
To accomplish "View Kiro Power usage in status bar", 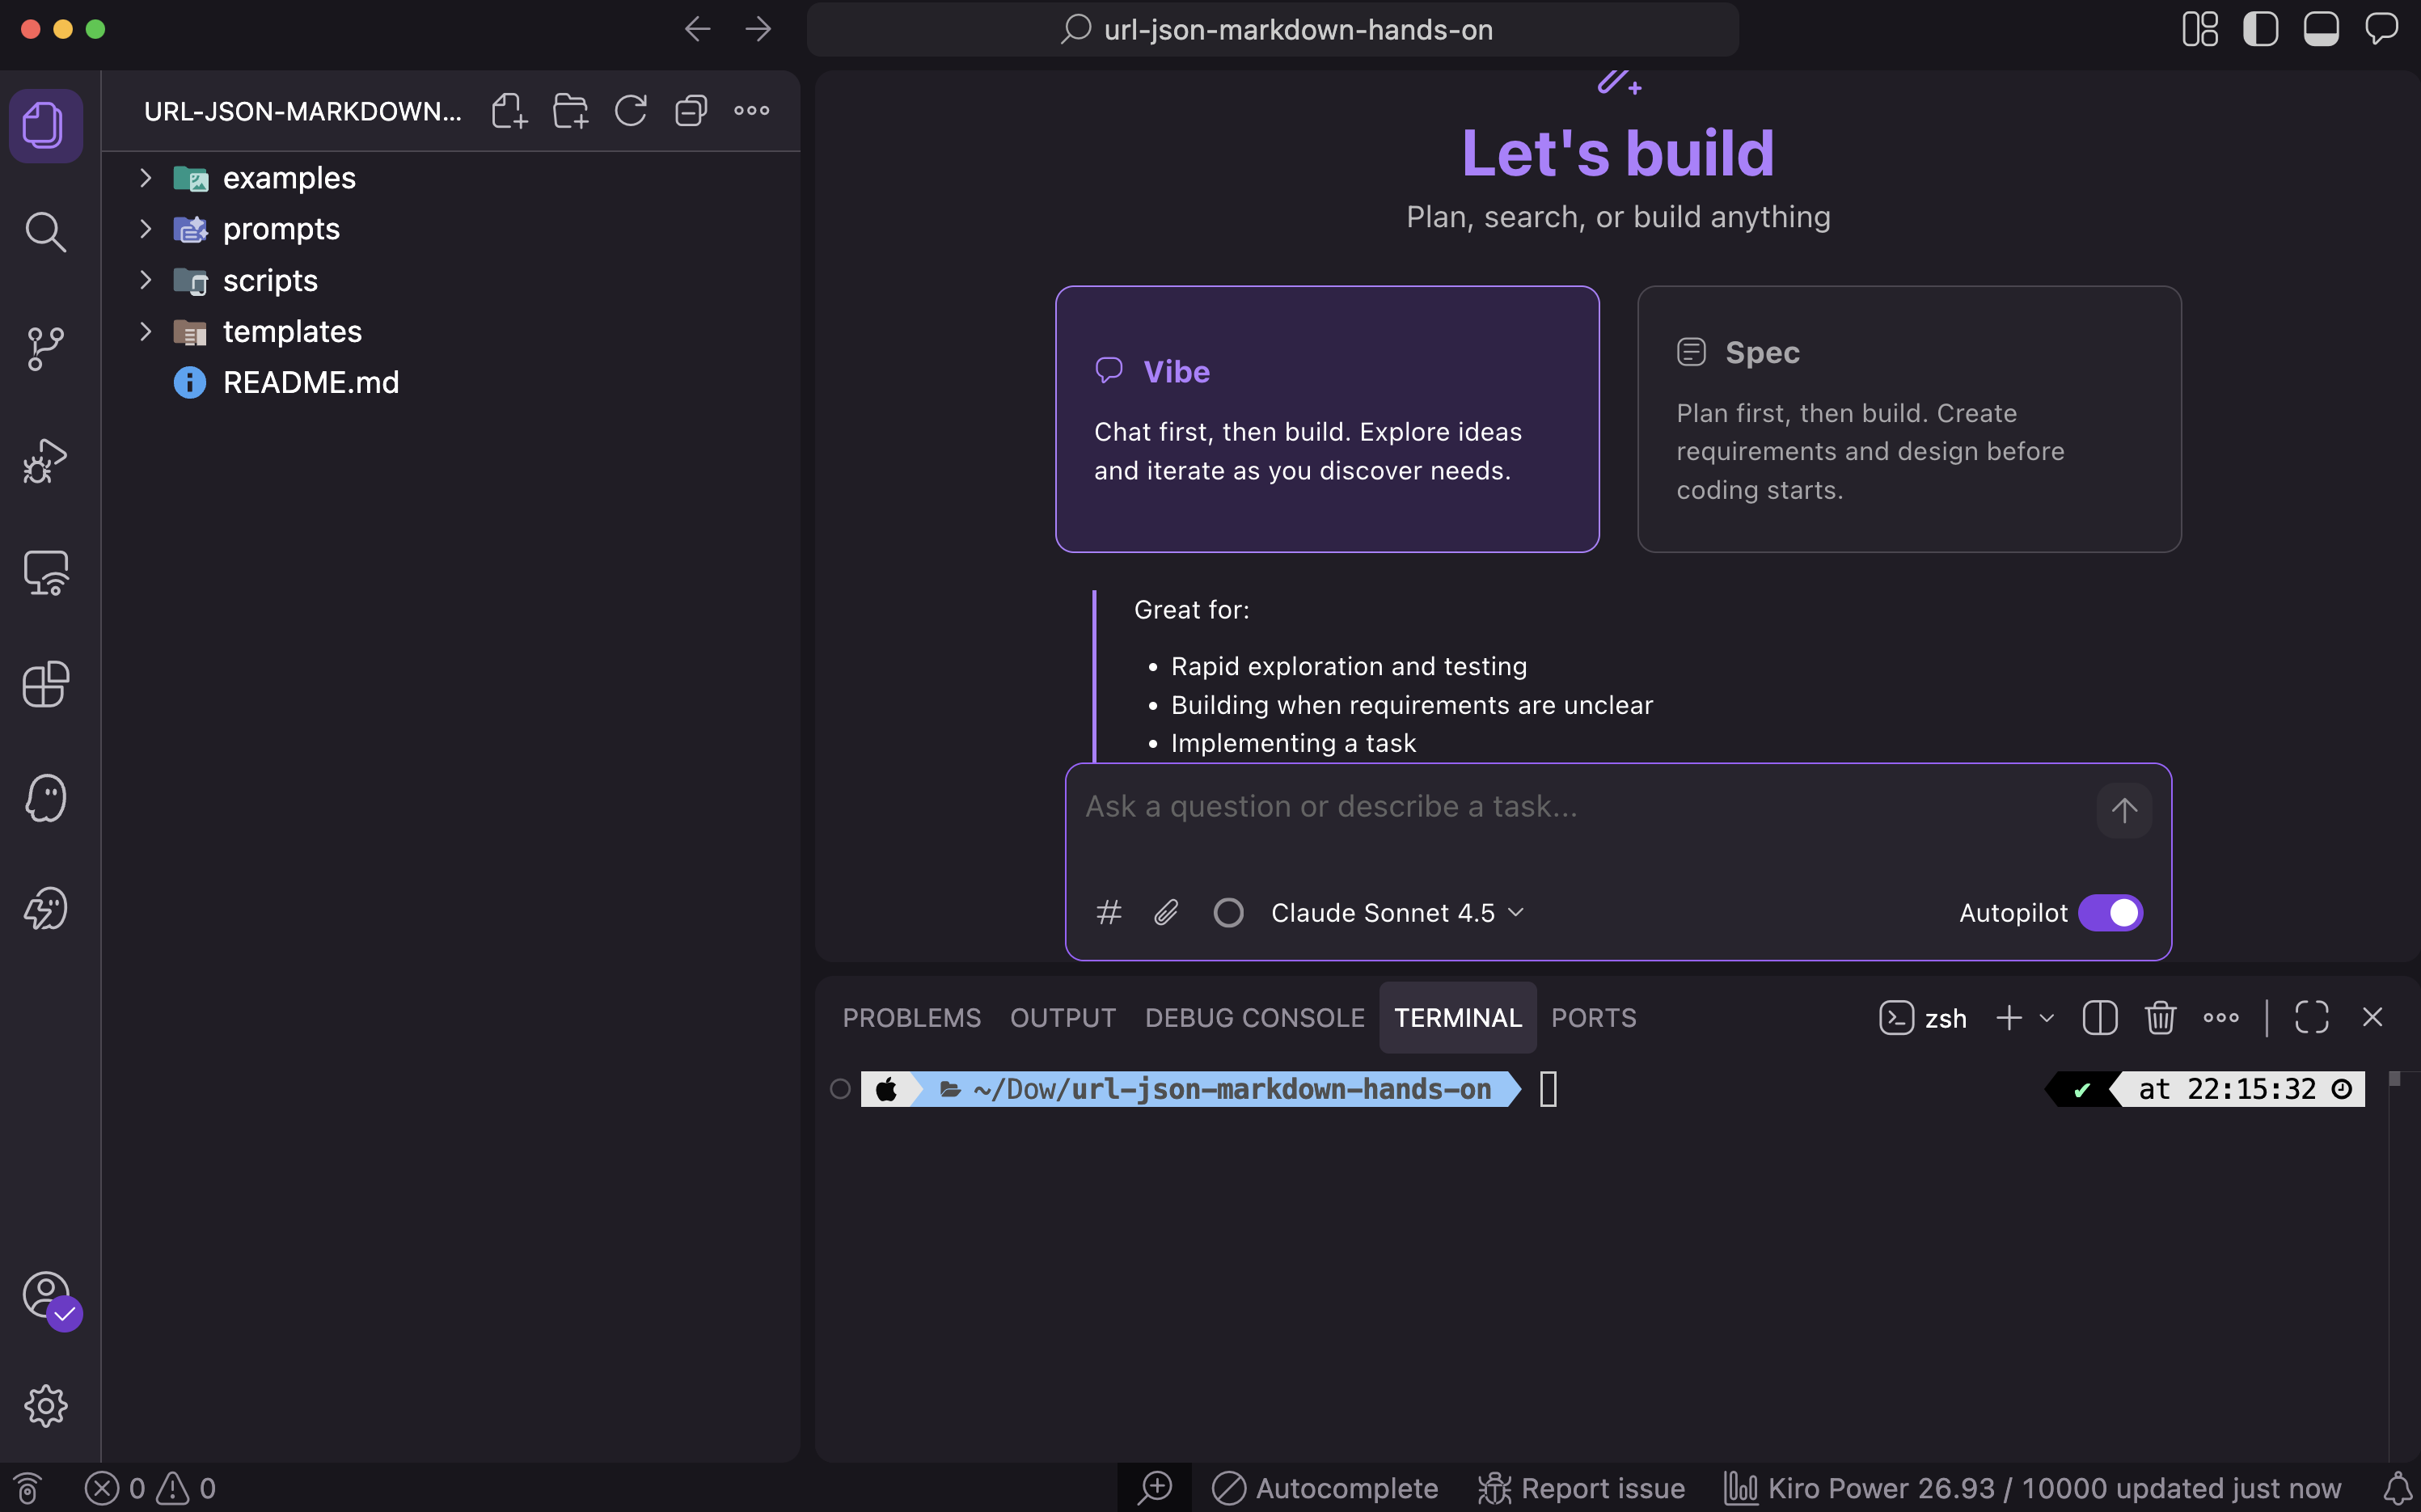I will 2031,1488.
